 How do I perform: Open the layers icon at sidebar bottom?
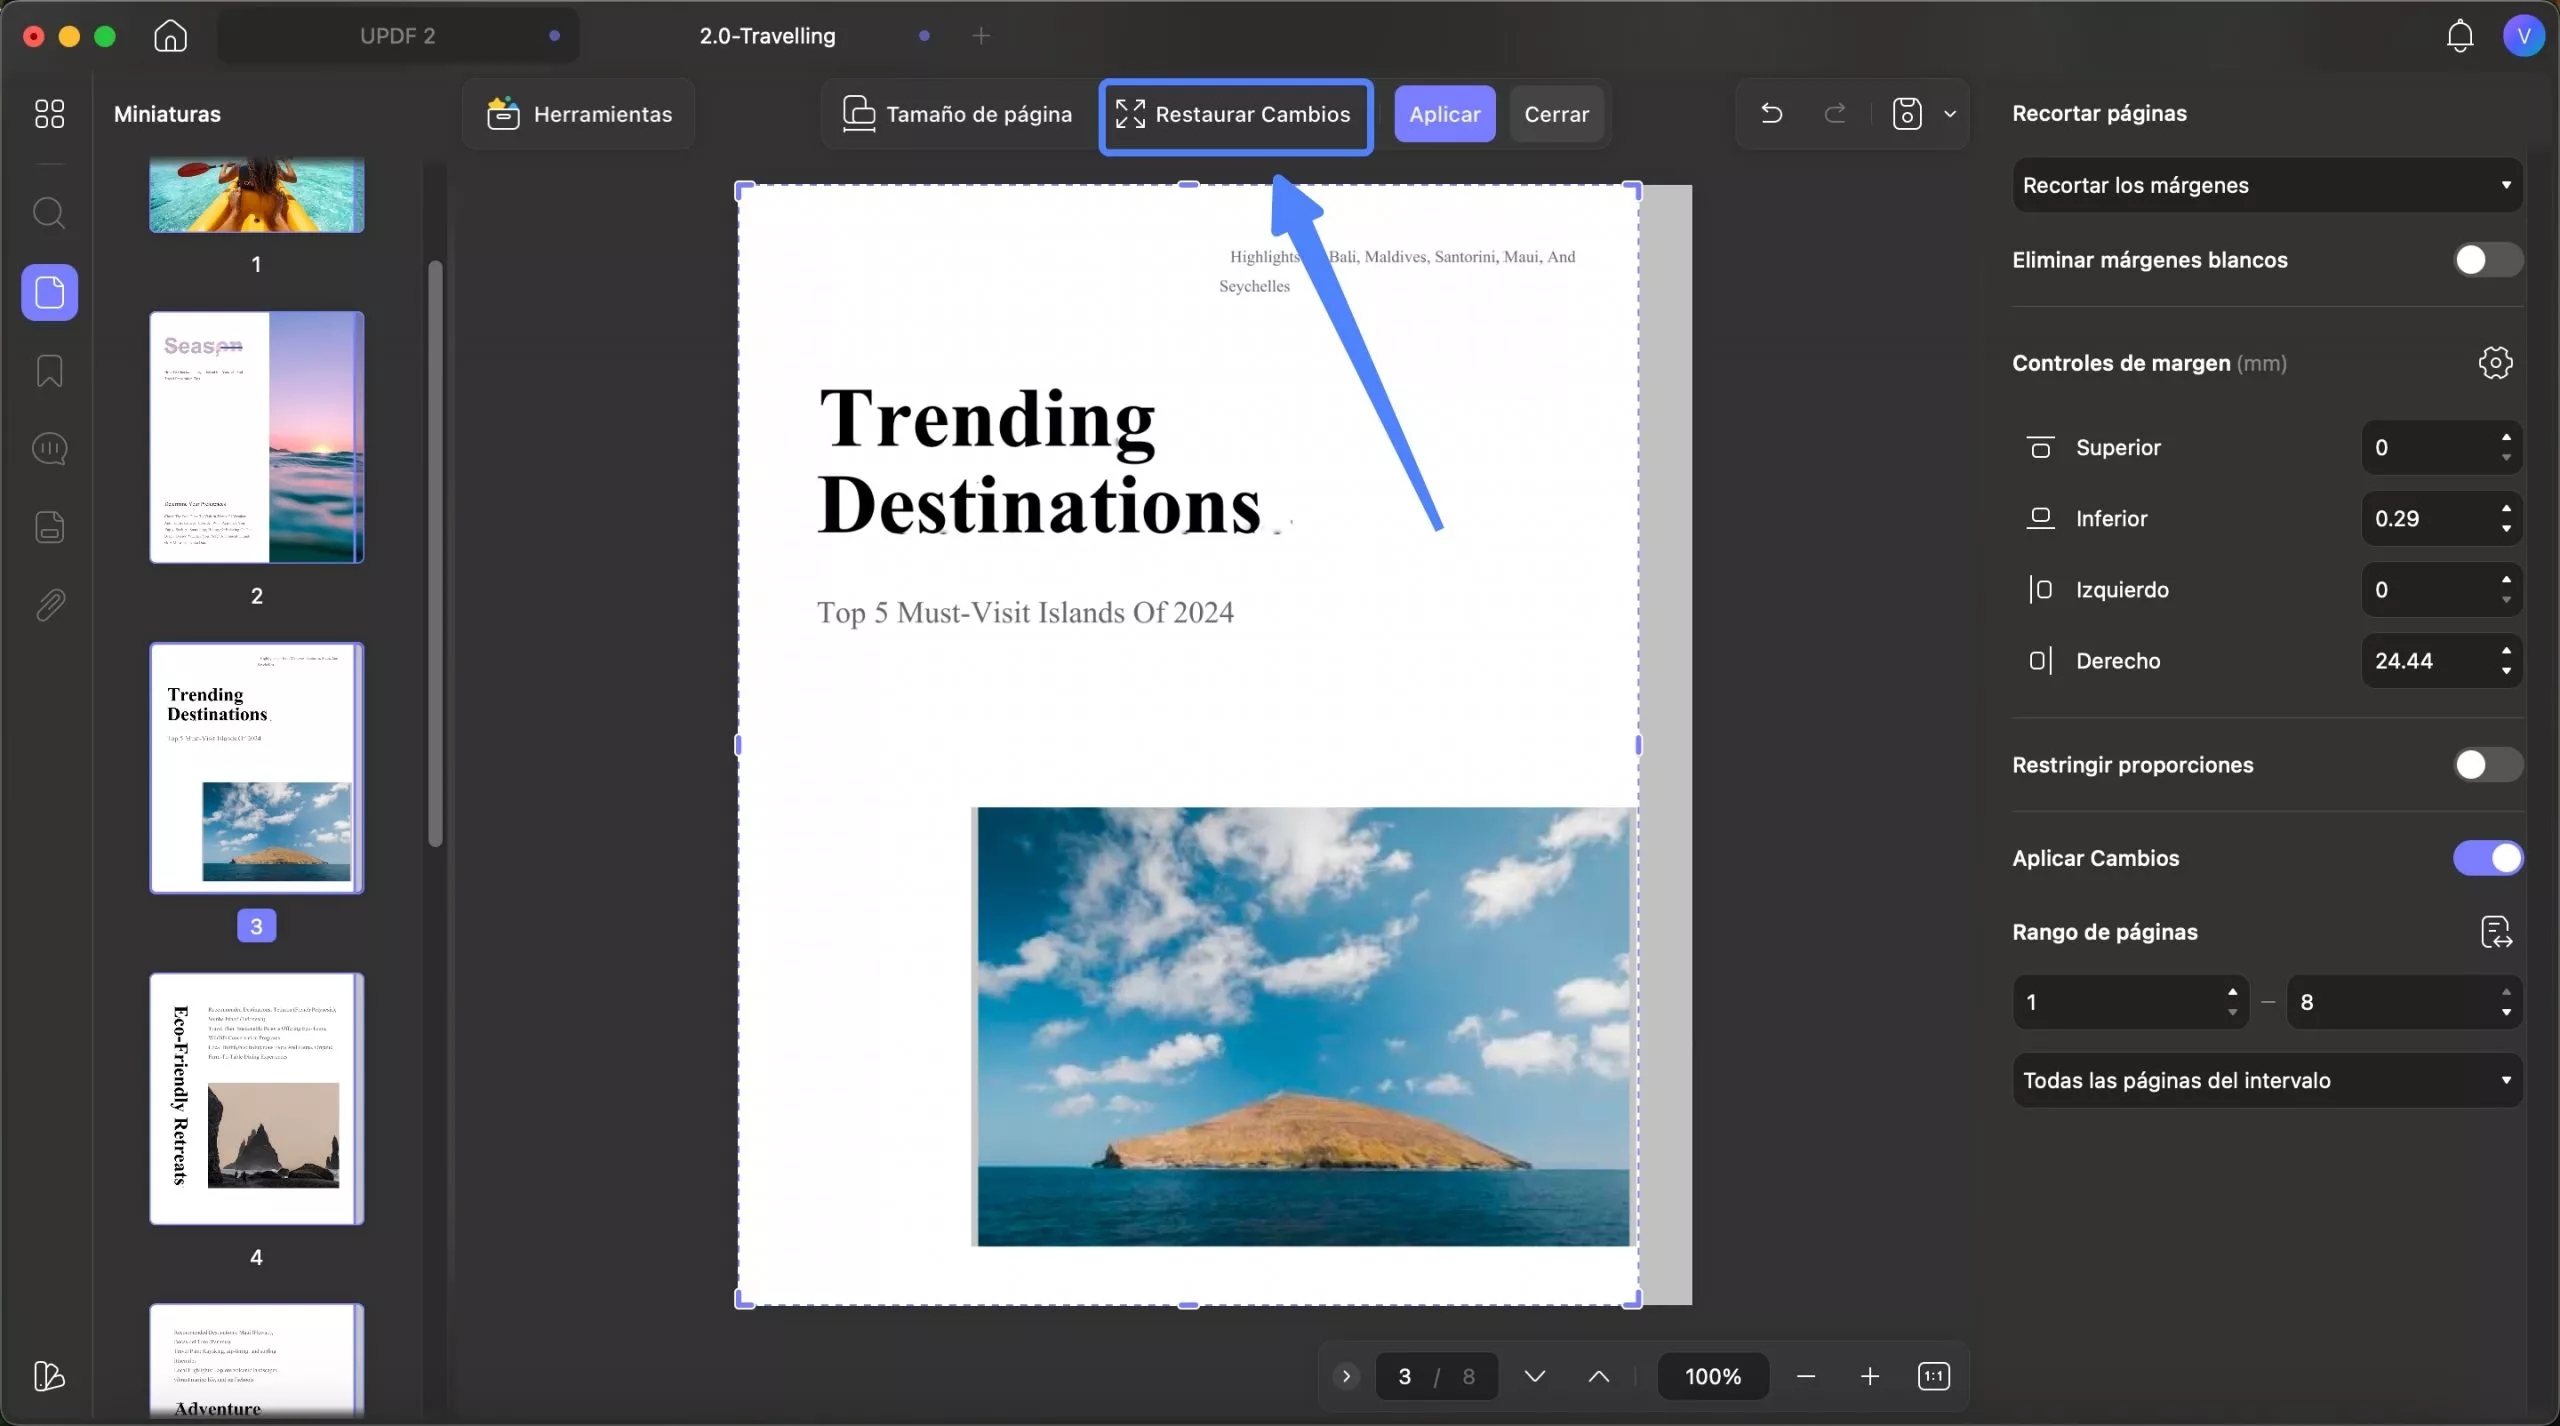[x=49, y=1376]
